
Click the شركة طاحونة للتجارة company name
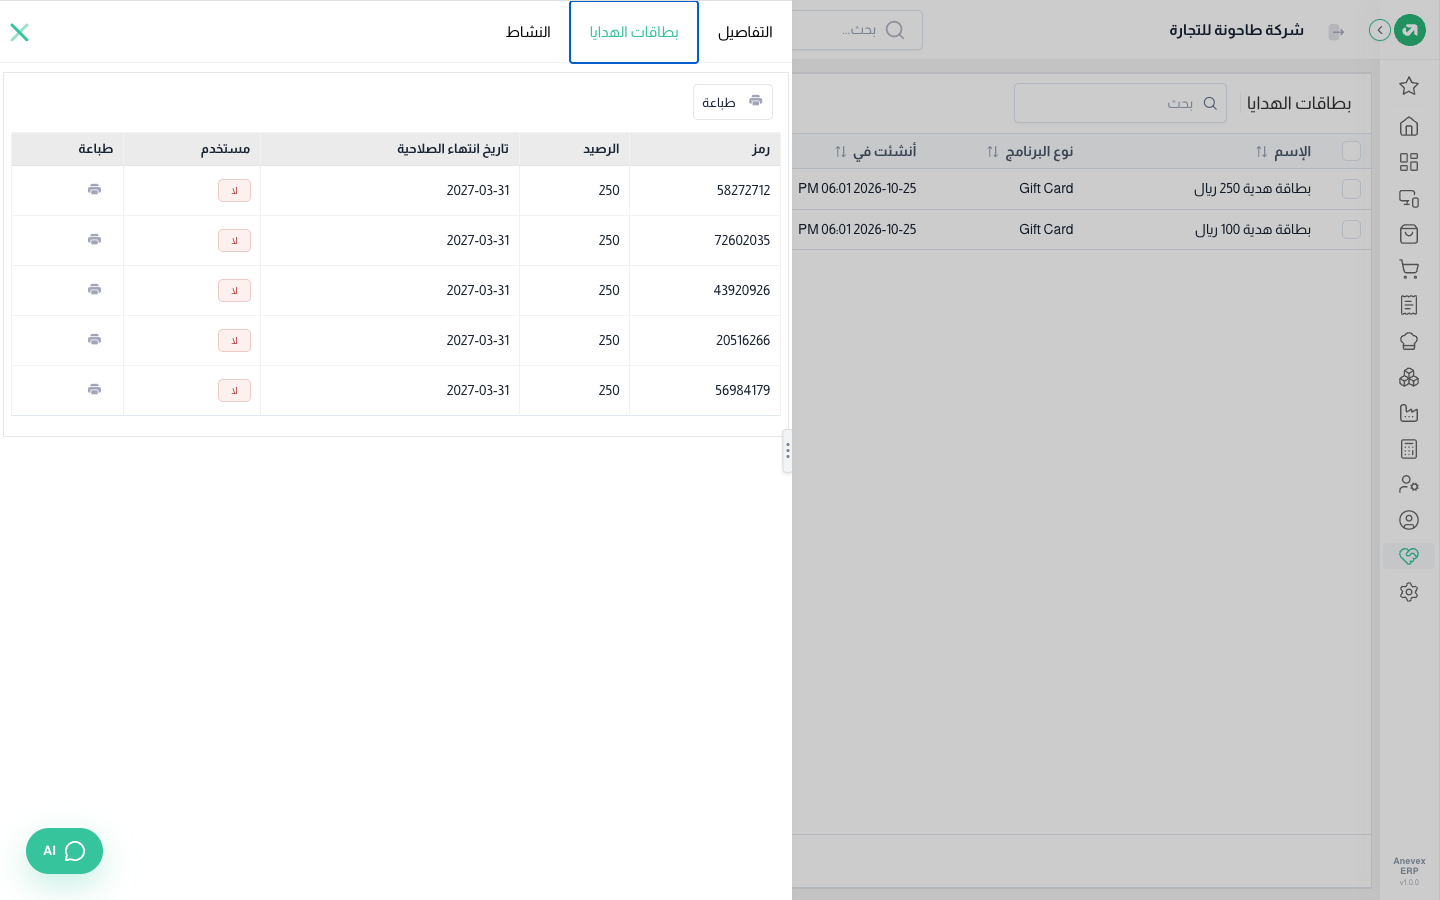pos(1237,31)
